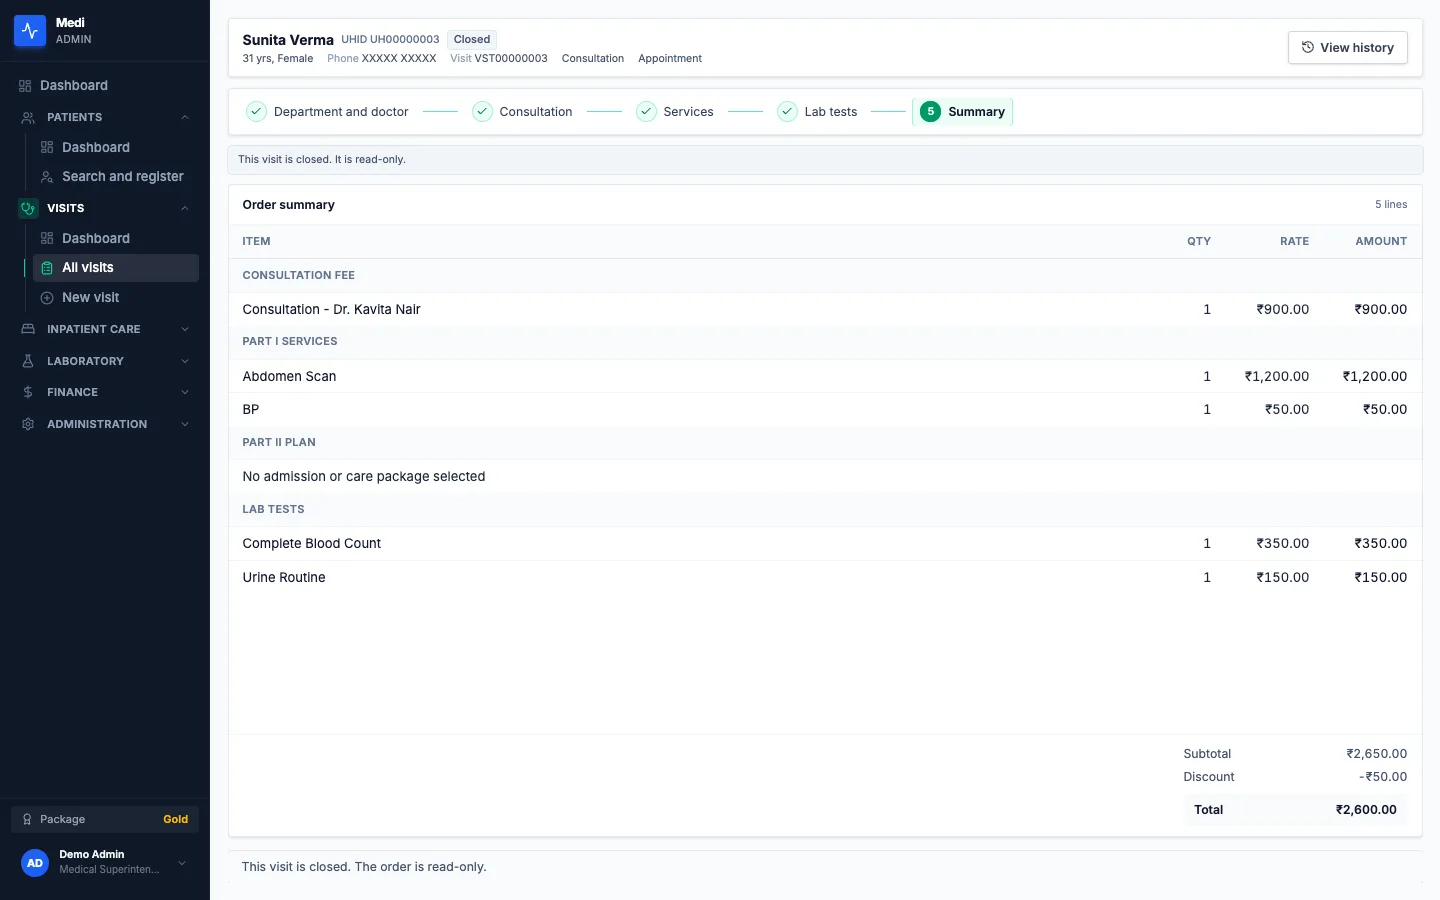Click the Inpatient Care bed icon
Viewport: 1440px width, 900px height.
pyautogui.click(x=28, y=329)
